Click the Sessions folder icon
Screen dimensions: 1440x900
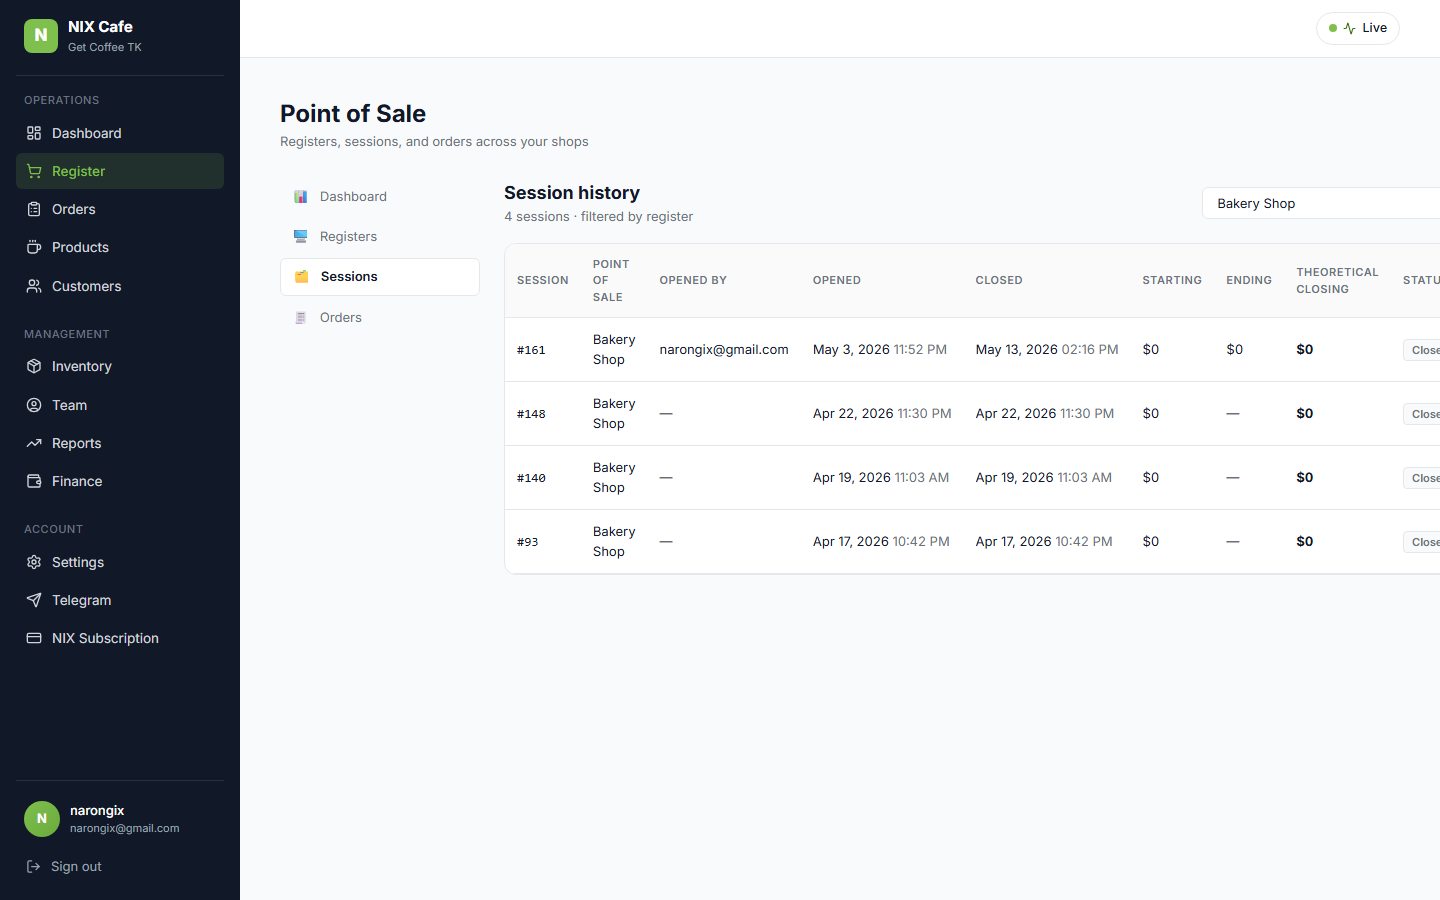point(301,277)
